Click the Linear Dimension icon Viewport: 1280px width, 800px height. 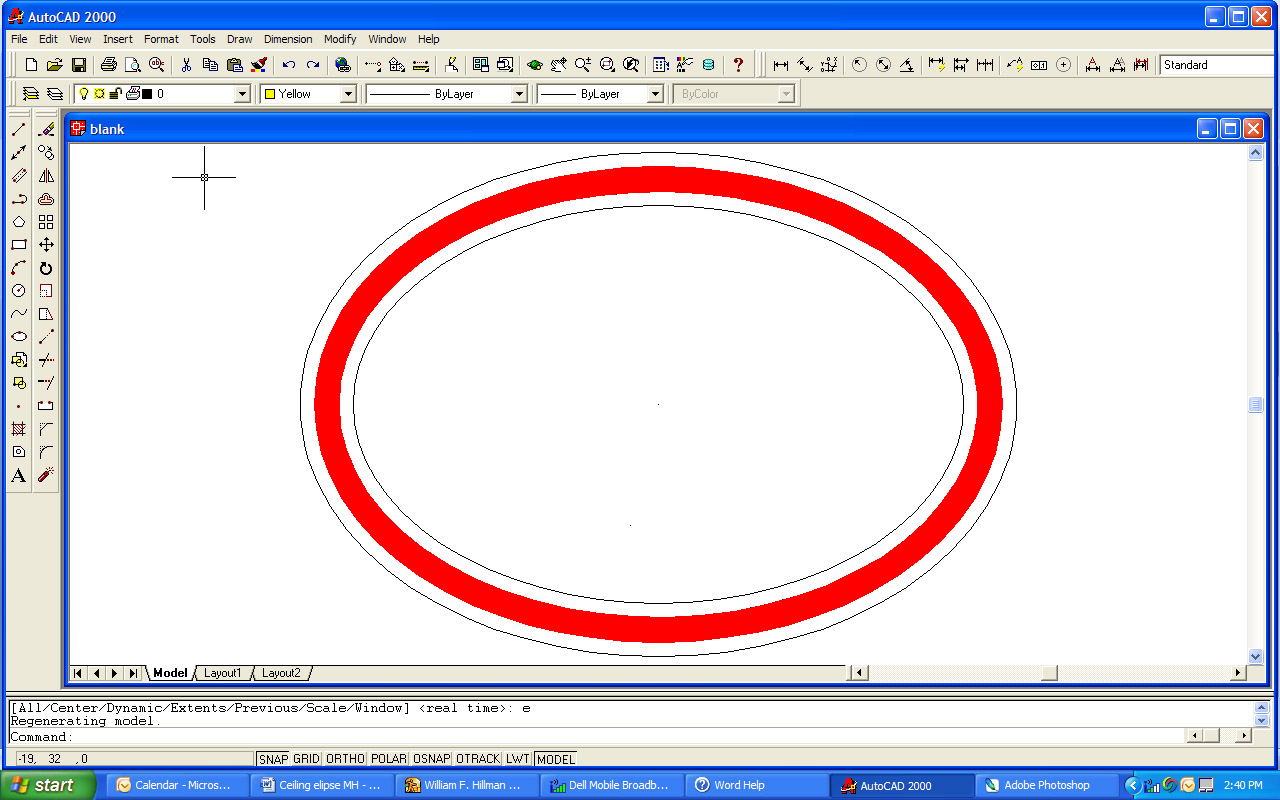(781, 65)
